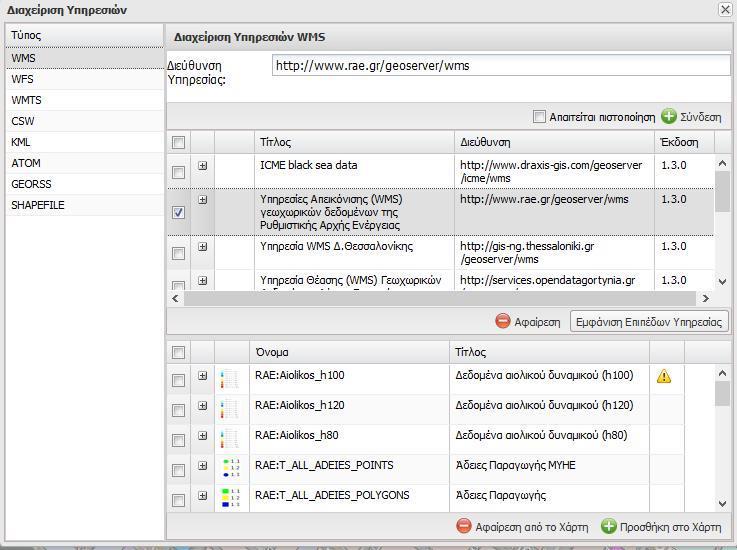737x550 pixels.
Task: Sort layers by Όνομα column header
Action: [x=349, y=352]
